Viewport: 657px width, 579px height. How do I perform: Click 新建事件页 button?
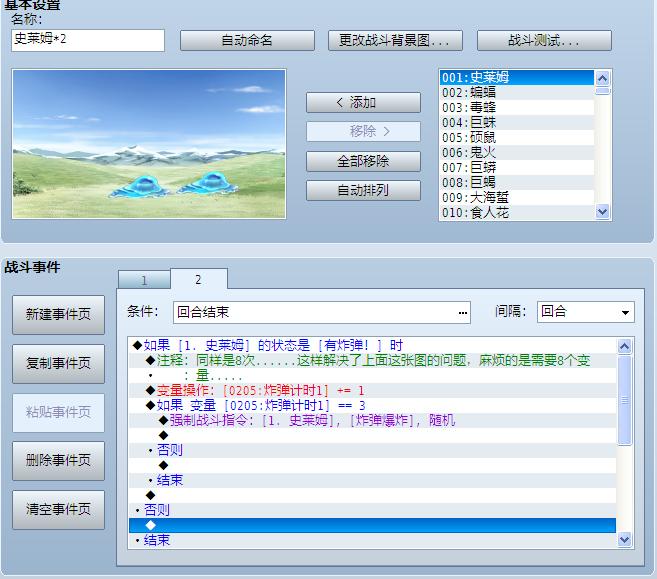(x=58, y=315)
